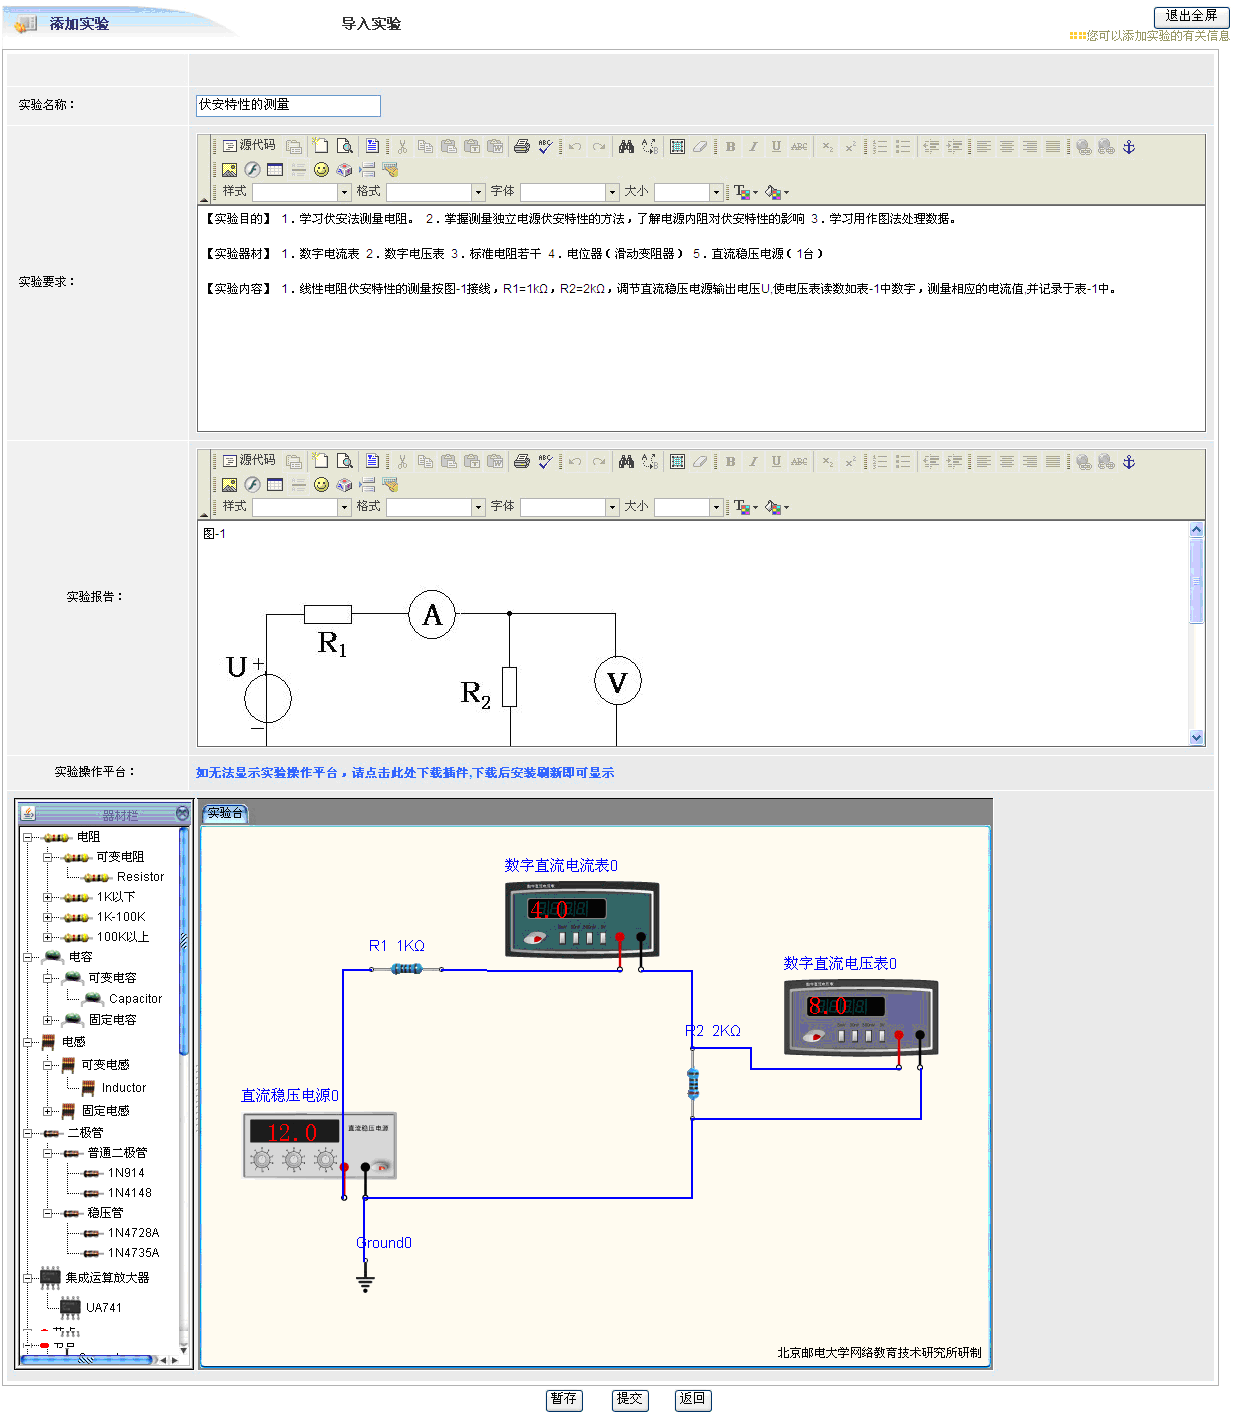Click the 实验名称 input field
Image resolution: width=1257 pixels, height=1415 pixels.
coord(288,105)
